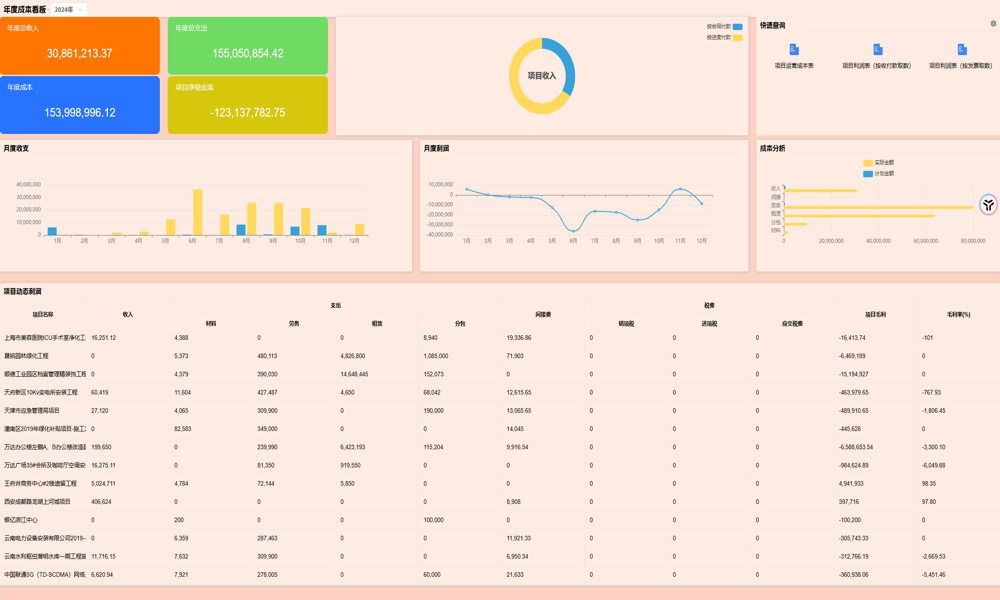Click the 毛利率(%) column header
1000x600 pixels.
958,315
